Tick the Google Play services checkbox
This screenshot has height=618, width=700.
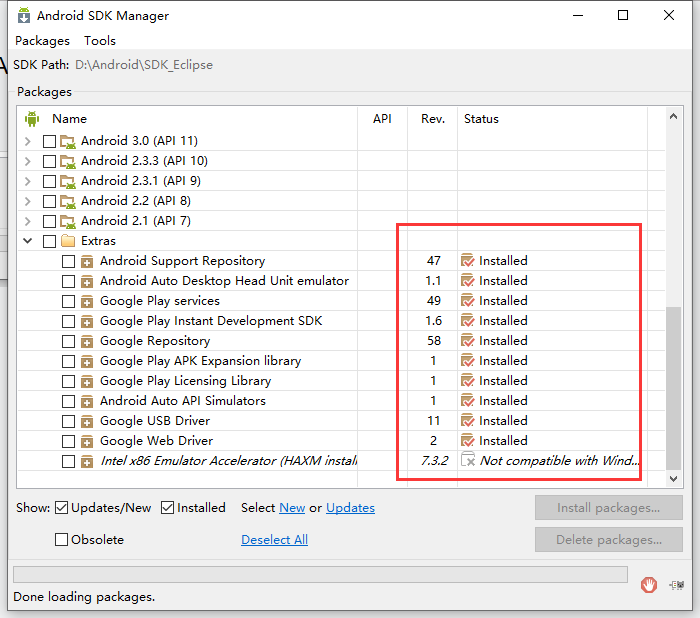pyautogui.click(x=68, y=301)
